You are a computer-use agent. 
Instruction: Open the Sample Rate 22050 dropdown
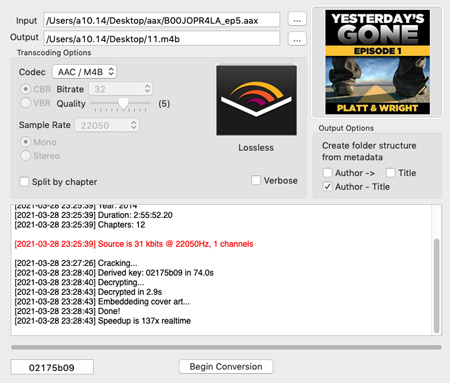[x=107, y=125]
